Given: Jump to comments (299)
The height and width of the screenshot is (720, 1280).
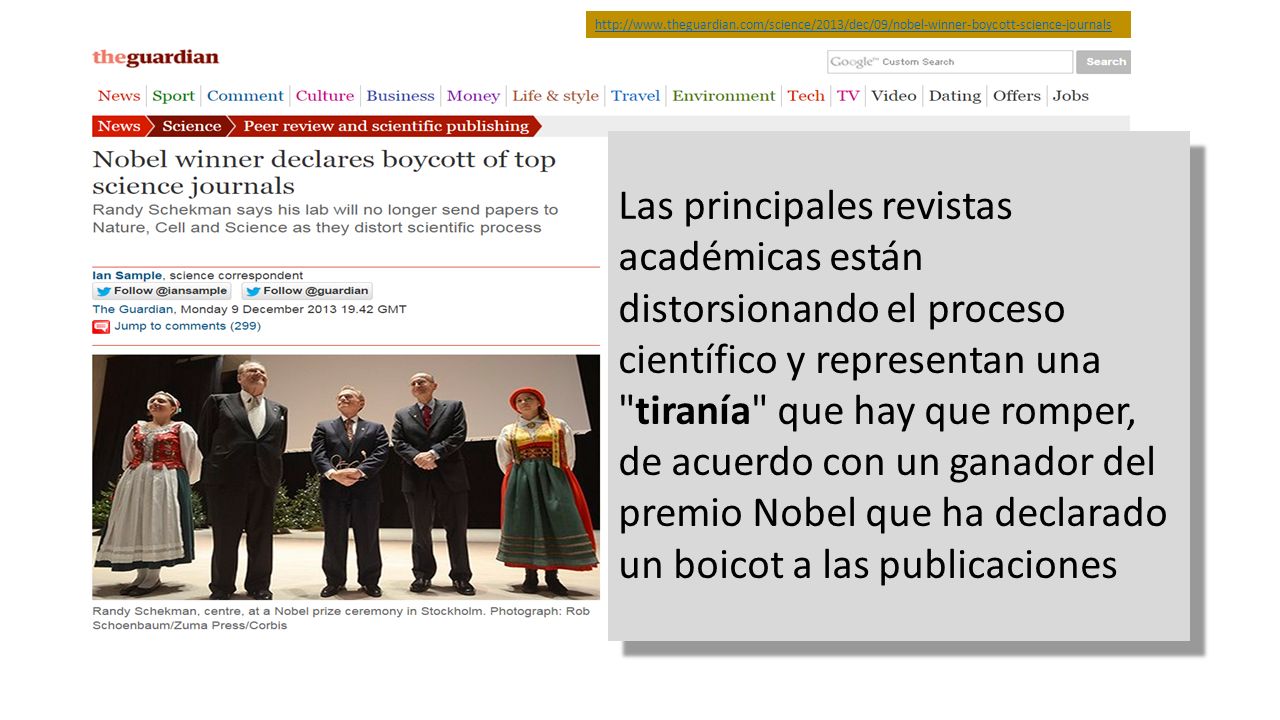Looking at the screenshot, I should [187, 326].
